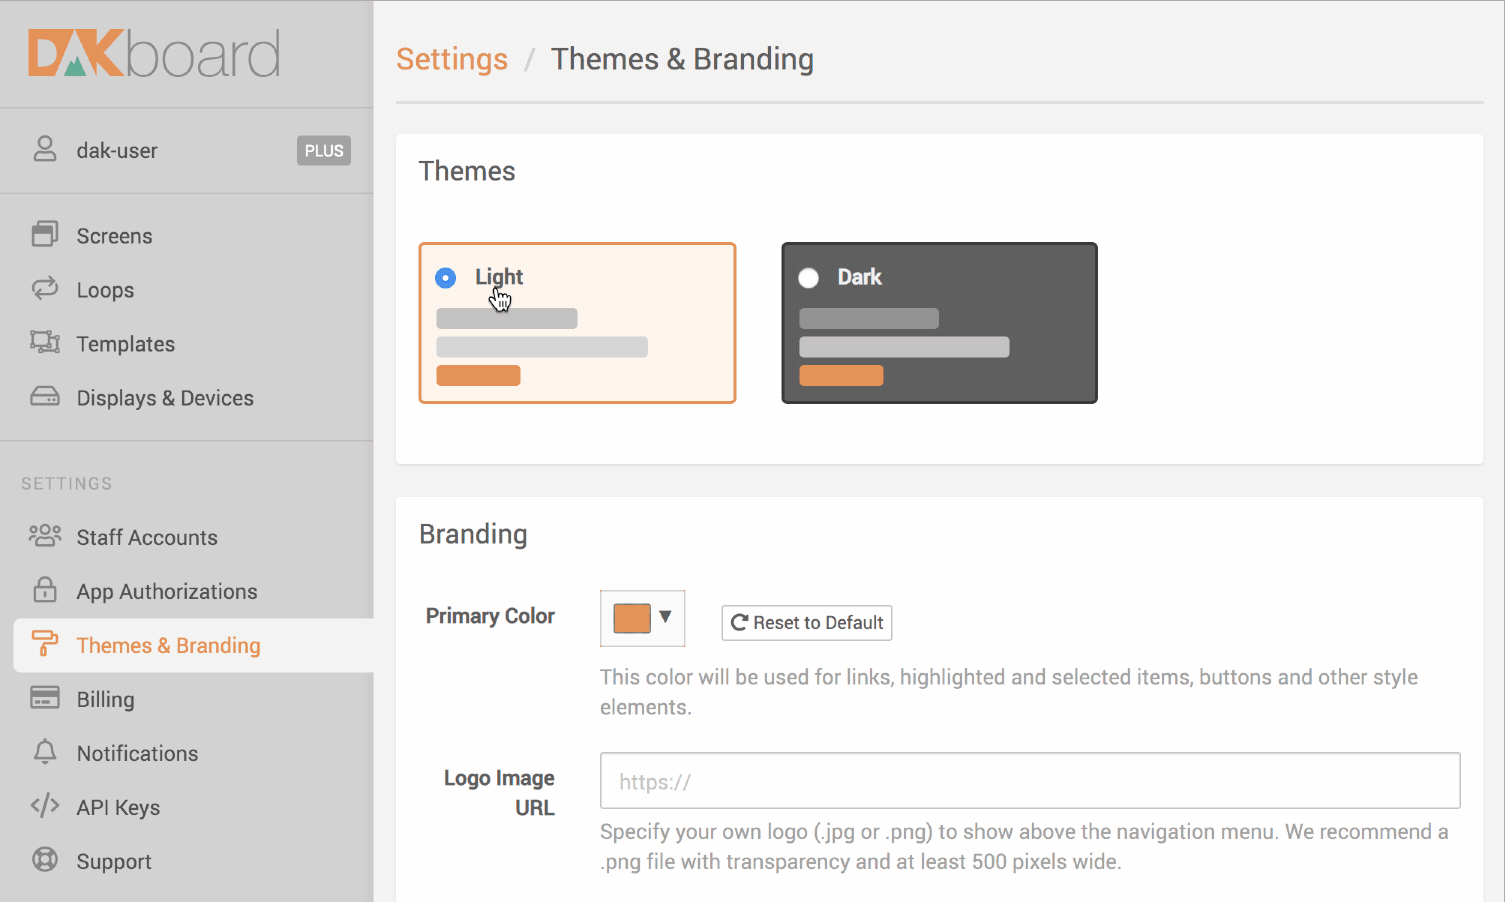
Task: Click the Primary Color label
Action: [490, 616]
